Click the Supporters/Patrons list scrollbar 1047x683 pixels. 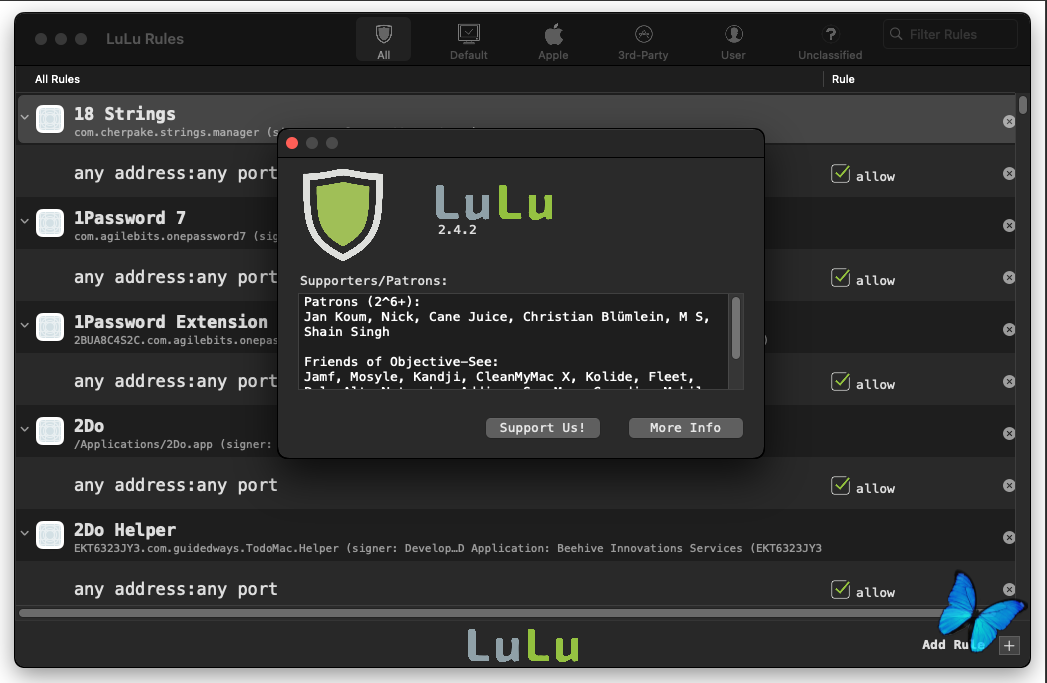tap(736, 328)
